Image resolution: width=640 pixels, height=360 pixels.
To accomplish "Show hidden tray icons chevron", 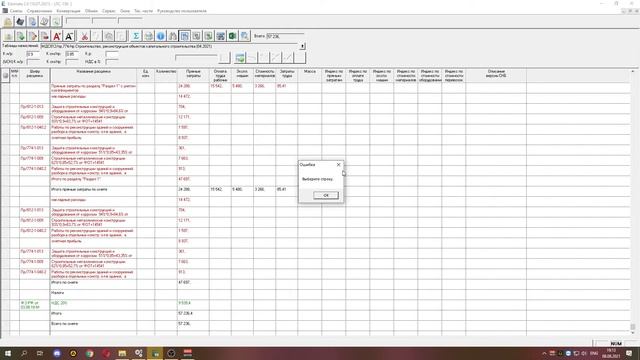I will [544, 353].
